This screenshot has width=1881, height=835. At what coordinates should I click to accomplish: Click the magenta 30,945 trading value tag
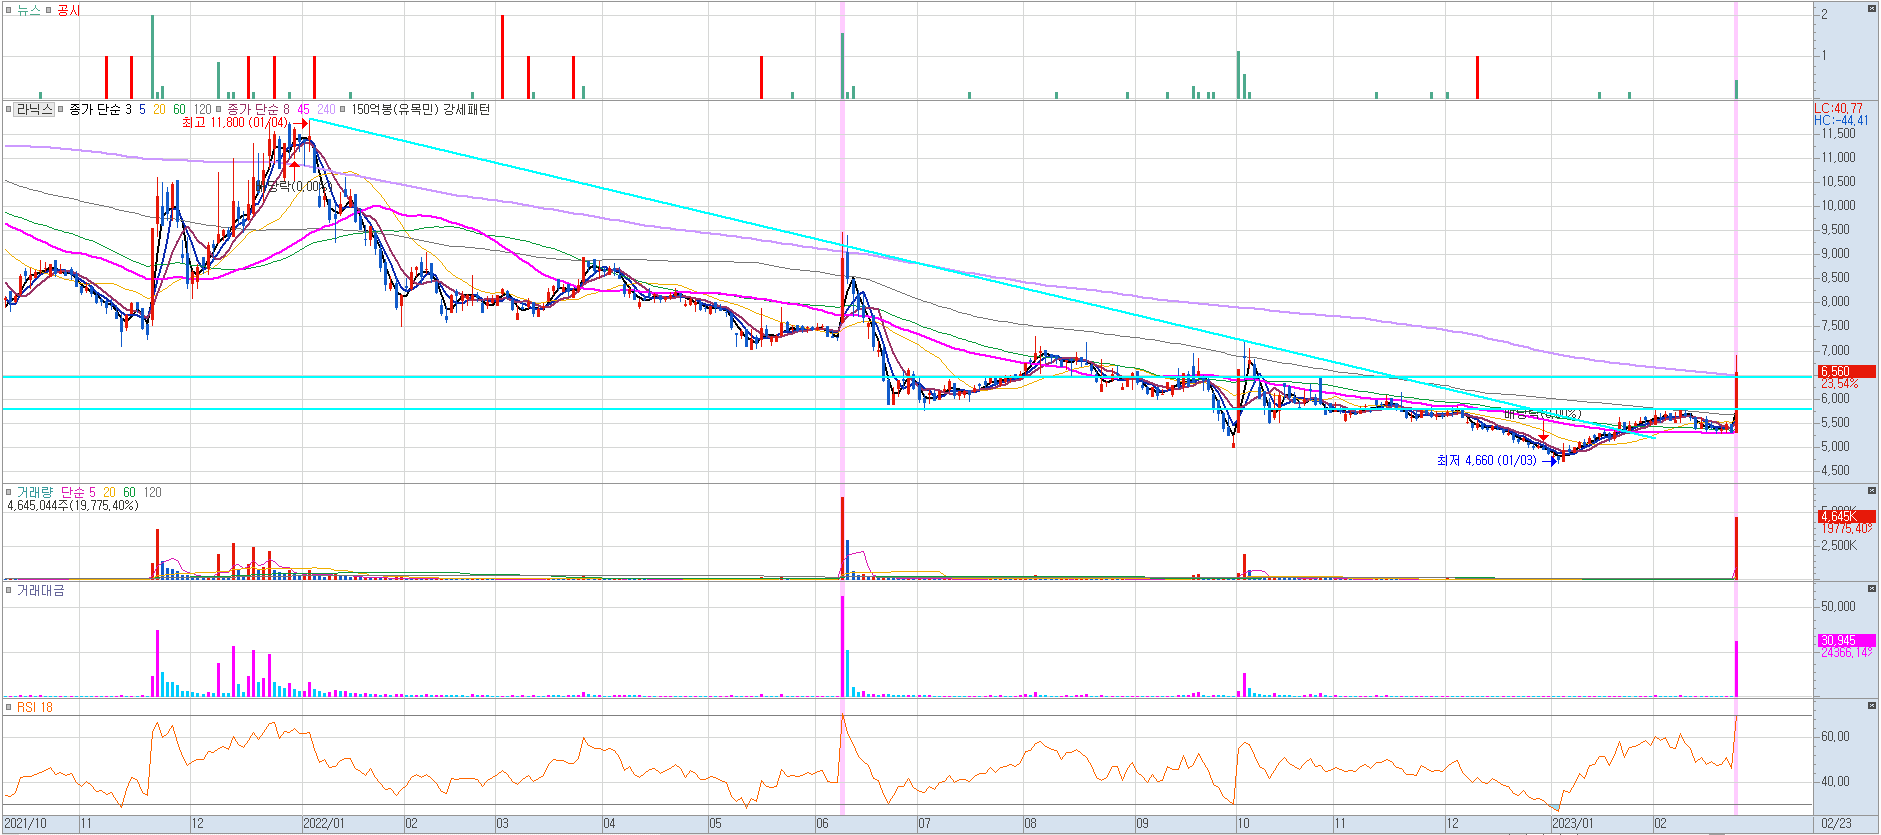tap(1846, 641)
